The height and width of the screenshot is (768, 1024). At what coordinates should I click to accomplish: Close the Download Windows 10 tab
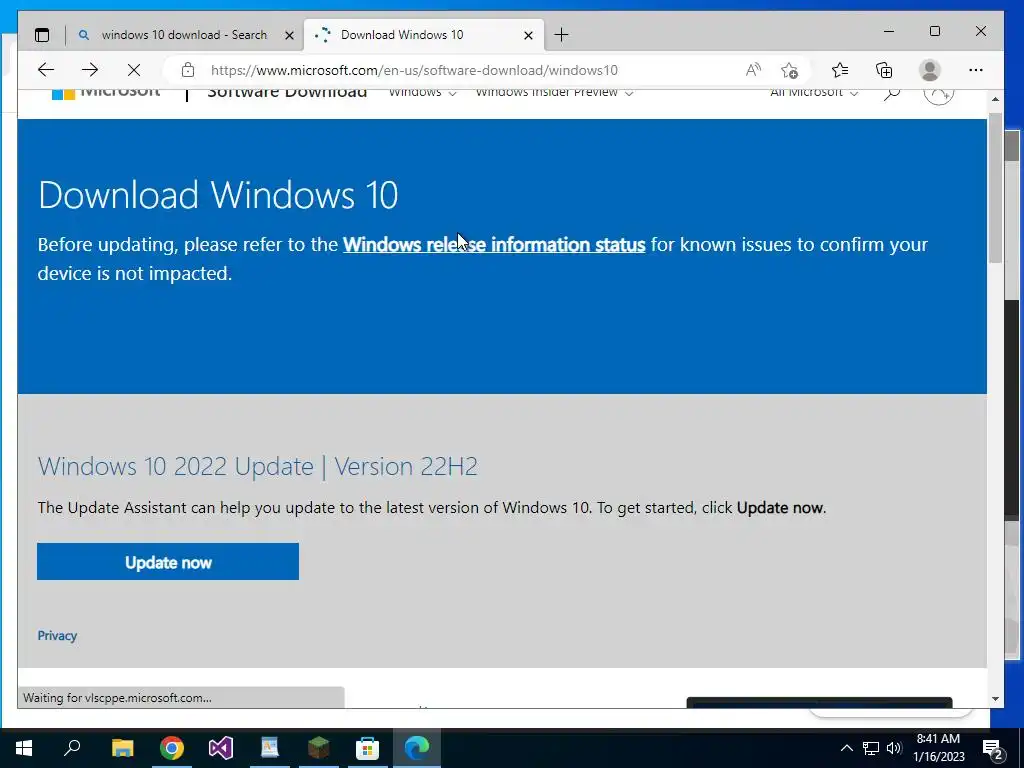(x=528, y=35)
